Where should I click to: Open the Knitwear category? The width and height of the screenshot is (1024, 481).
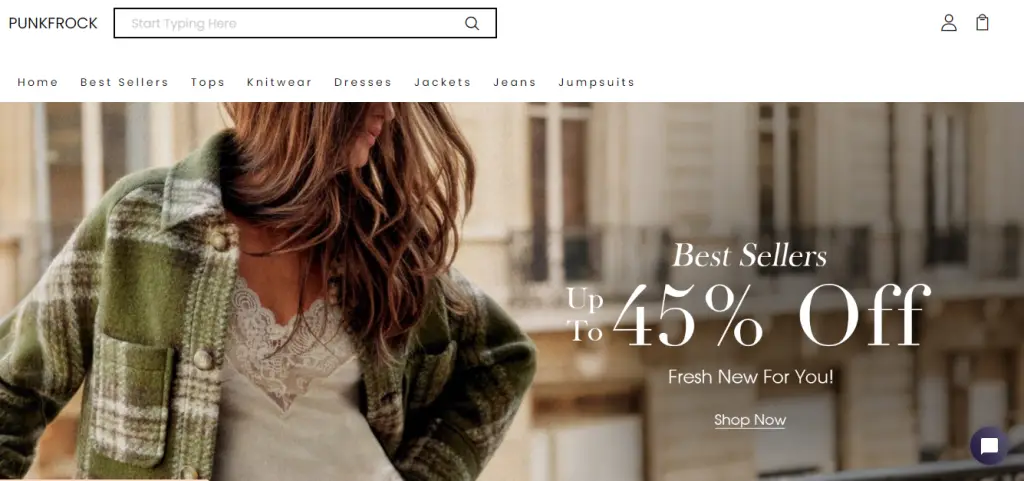click(280, 82)
